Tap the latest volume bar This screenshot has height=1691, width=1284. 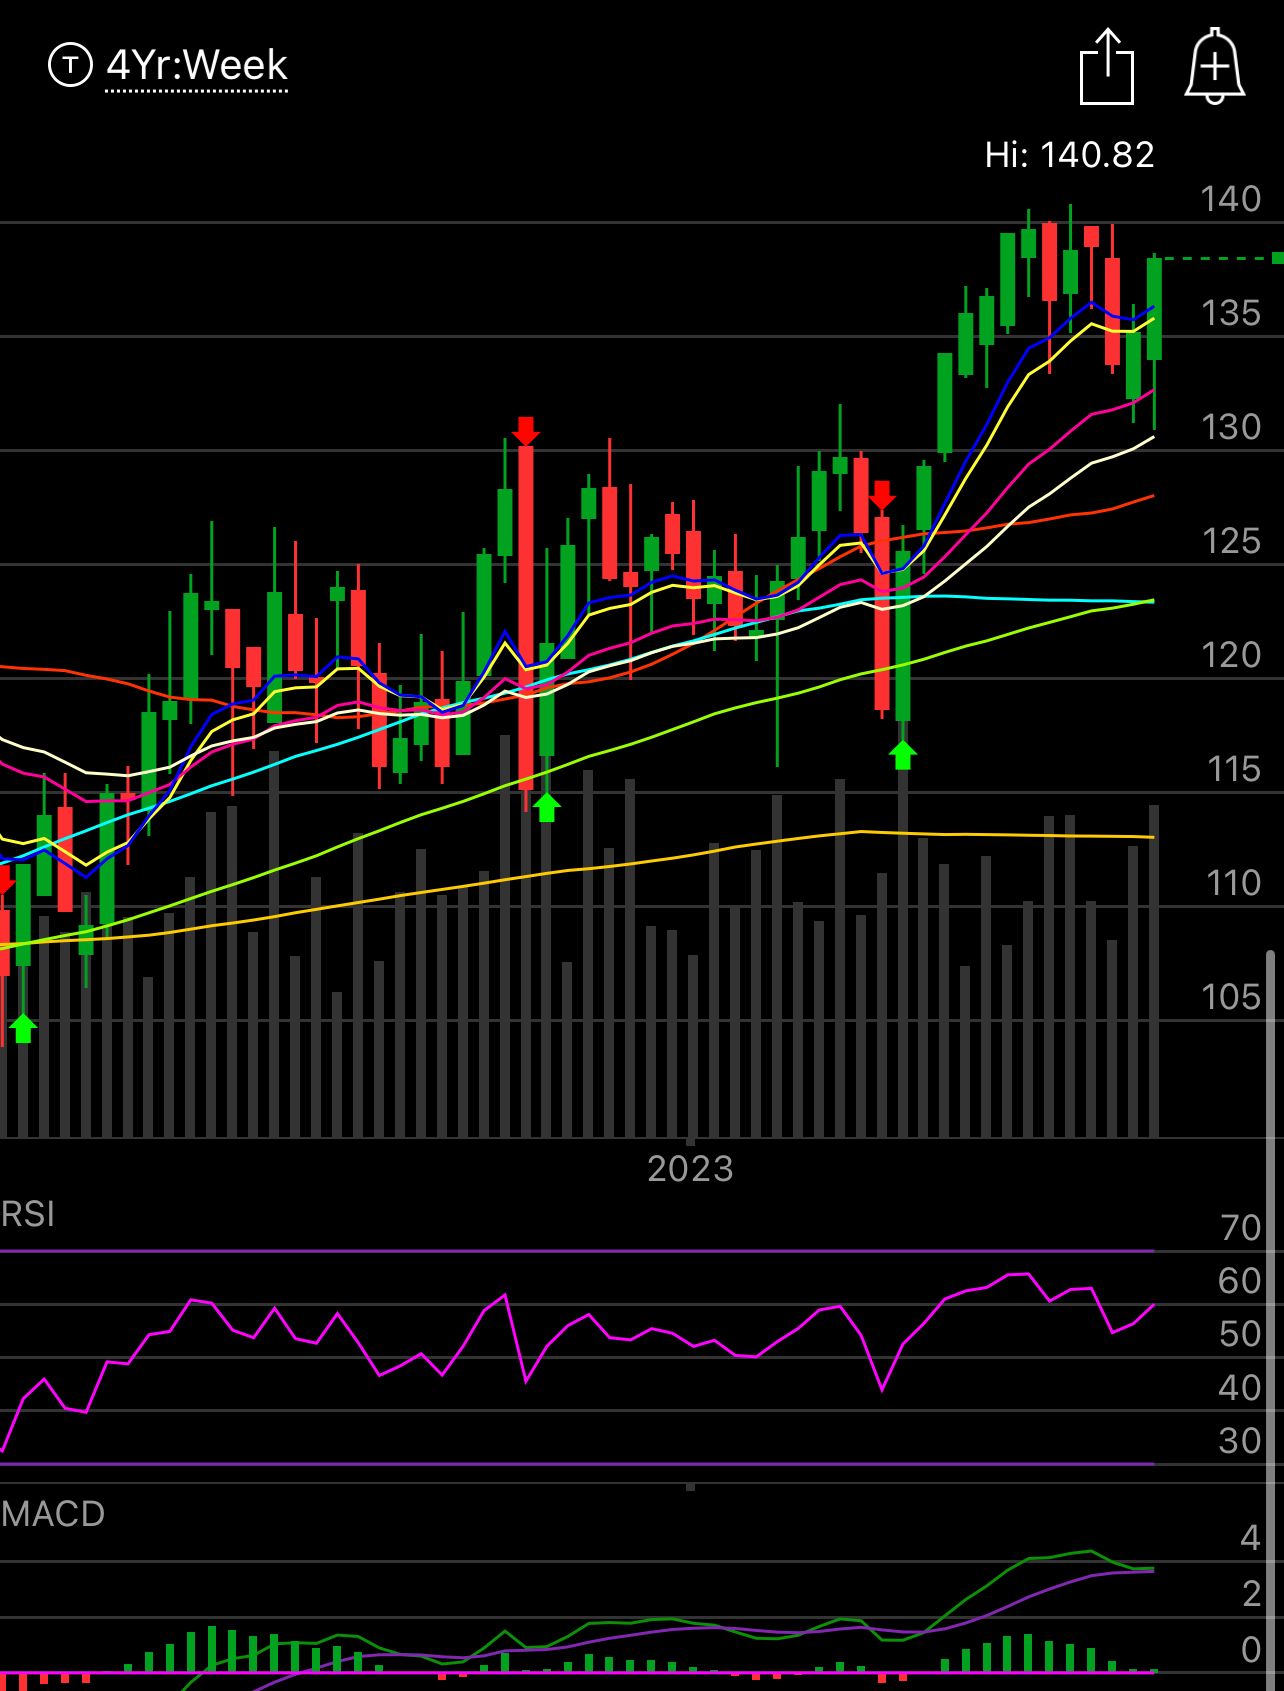pos(1154,971)
